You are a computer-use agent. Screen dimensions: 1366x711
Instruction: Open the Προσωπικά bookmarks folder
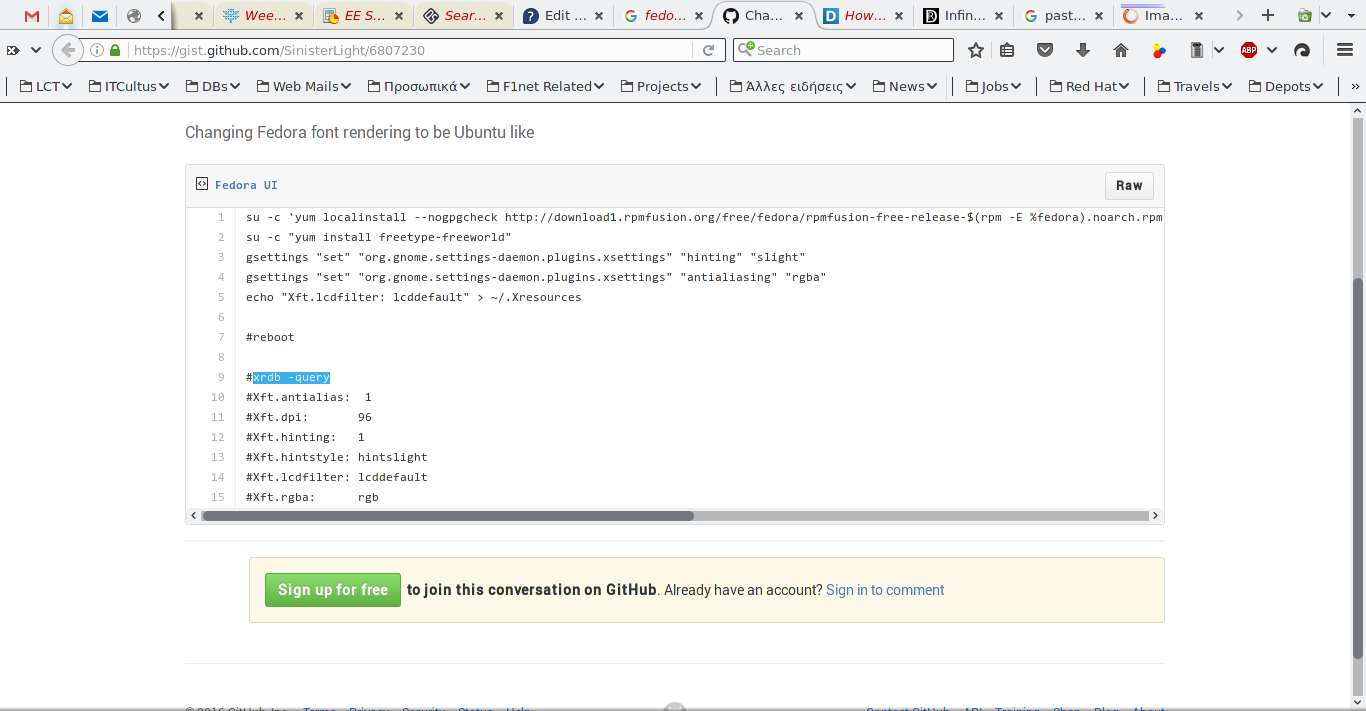[x=418, y=86]
